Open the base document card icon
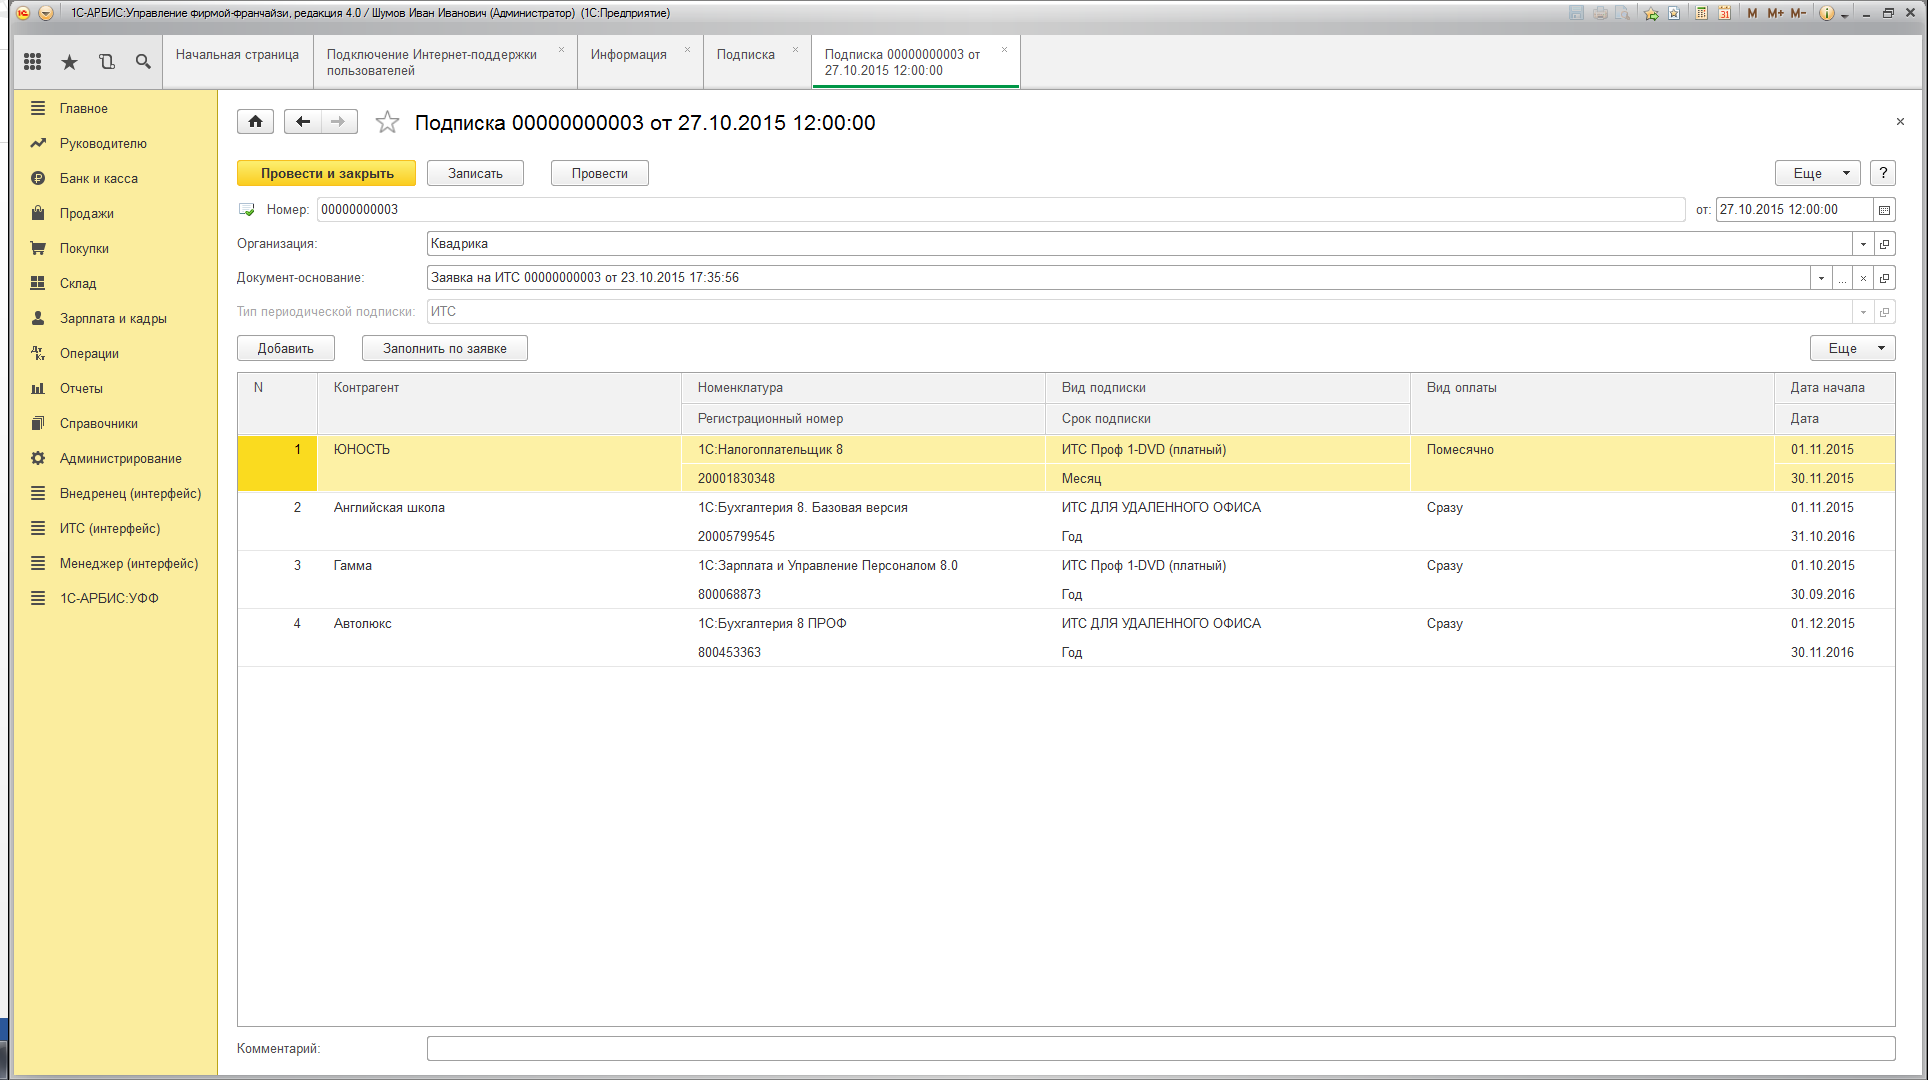 (x=1885, y=278)
